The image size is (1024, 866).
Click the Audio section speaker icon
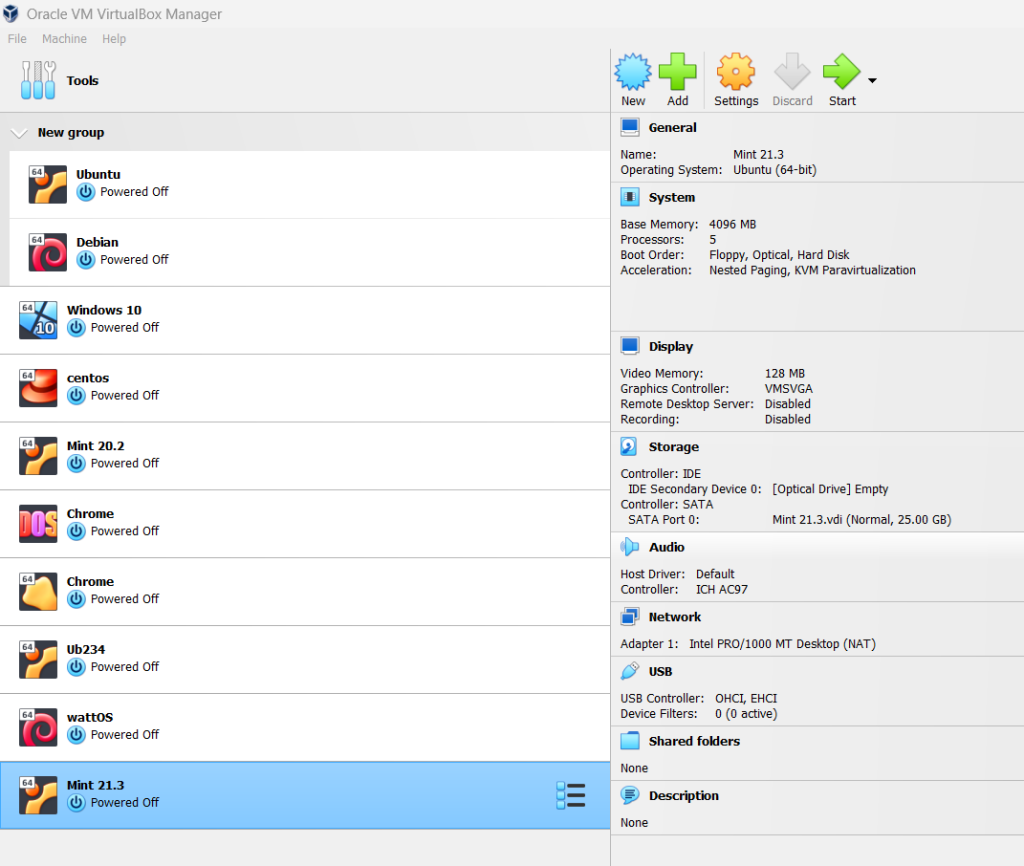630,547
